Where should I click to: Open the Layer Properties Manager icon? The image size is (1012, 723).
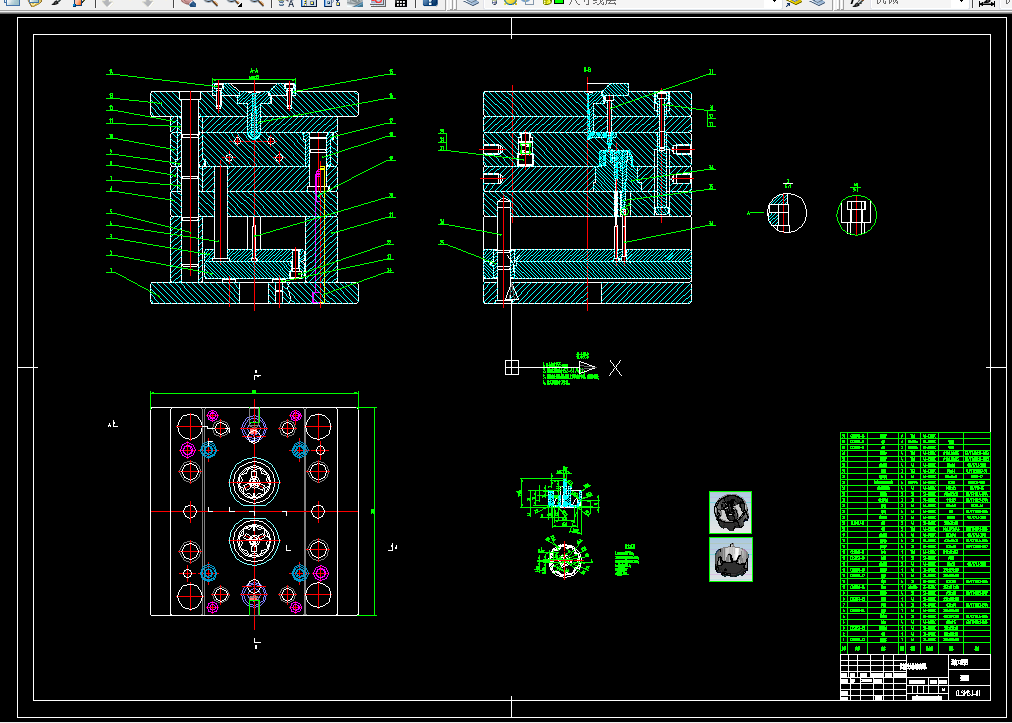click(x=472, y=2)
